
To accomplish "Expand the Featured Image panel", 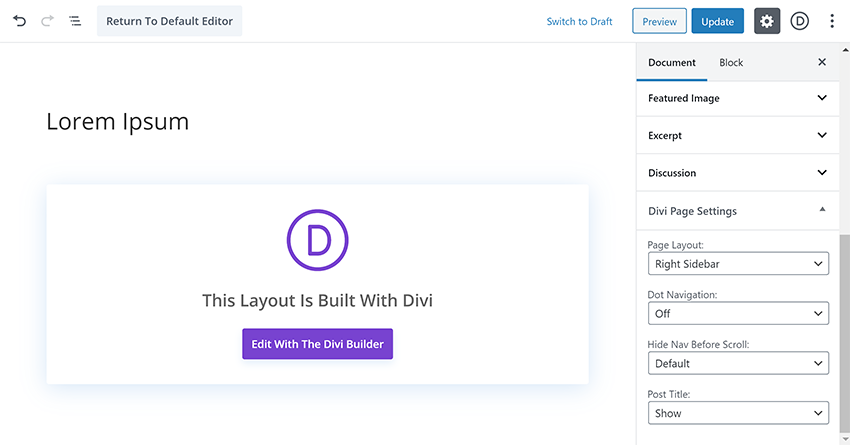I will click(738, 98).
